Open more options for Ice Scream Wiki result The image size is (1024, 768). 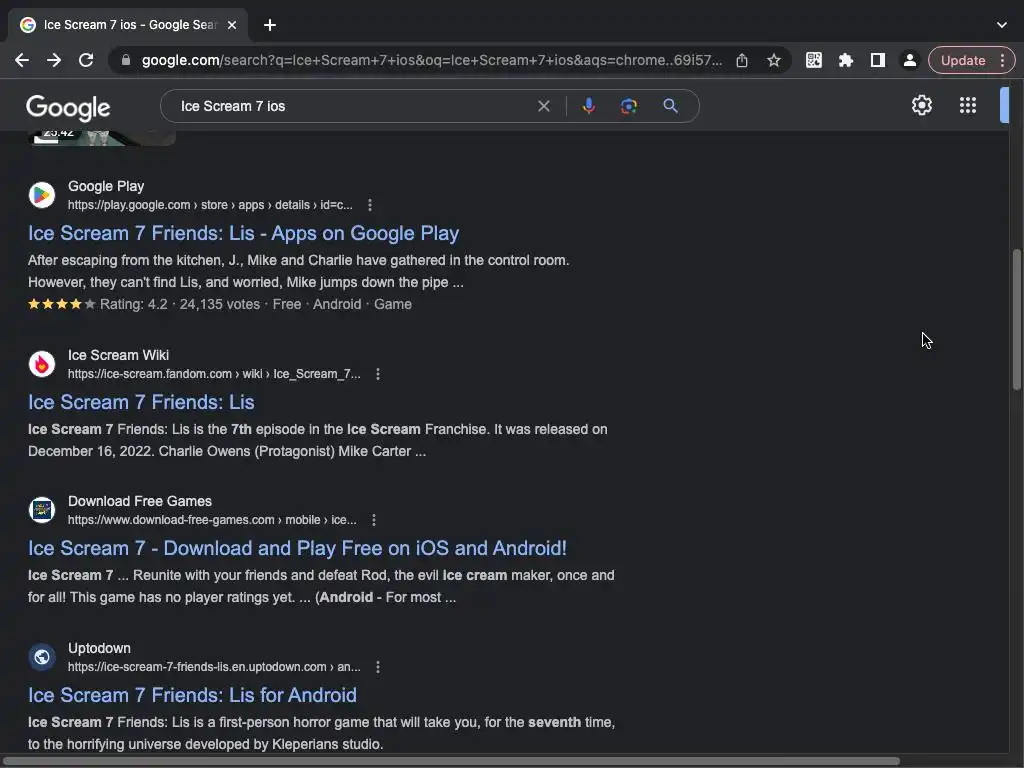[377, 374]
